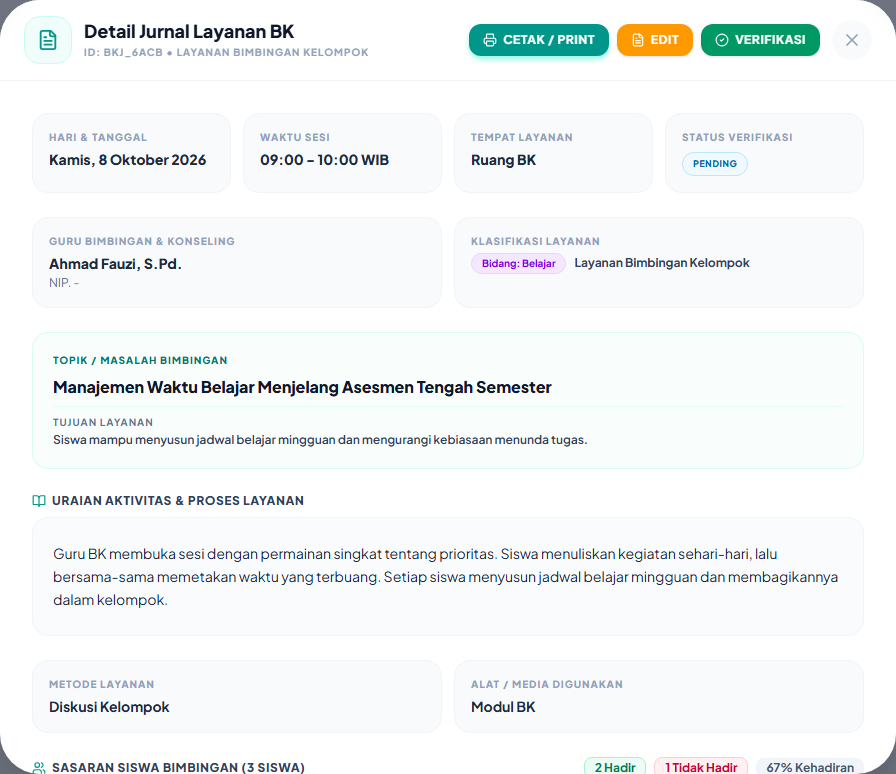Screen dimensions: 896x774
Task: Click the ID: BKJ_6ACB subtitle
Action: pyautogui.click(x=226, y=53)
